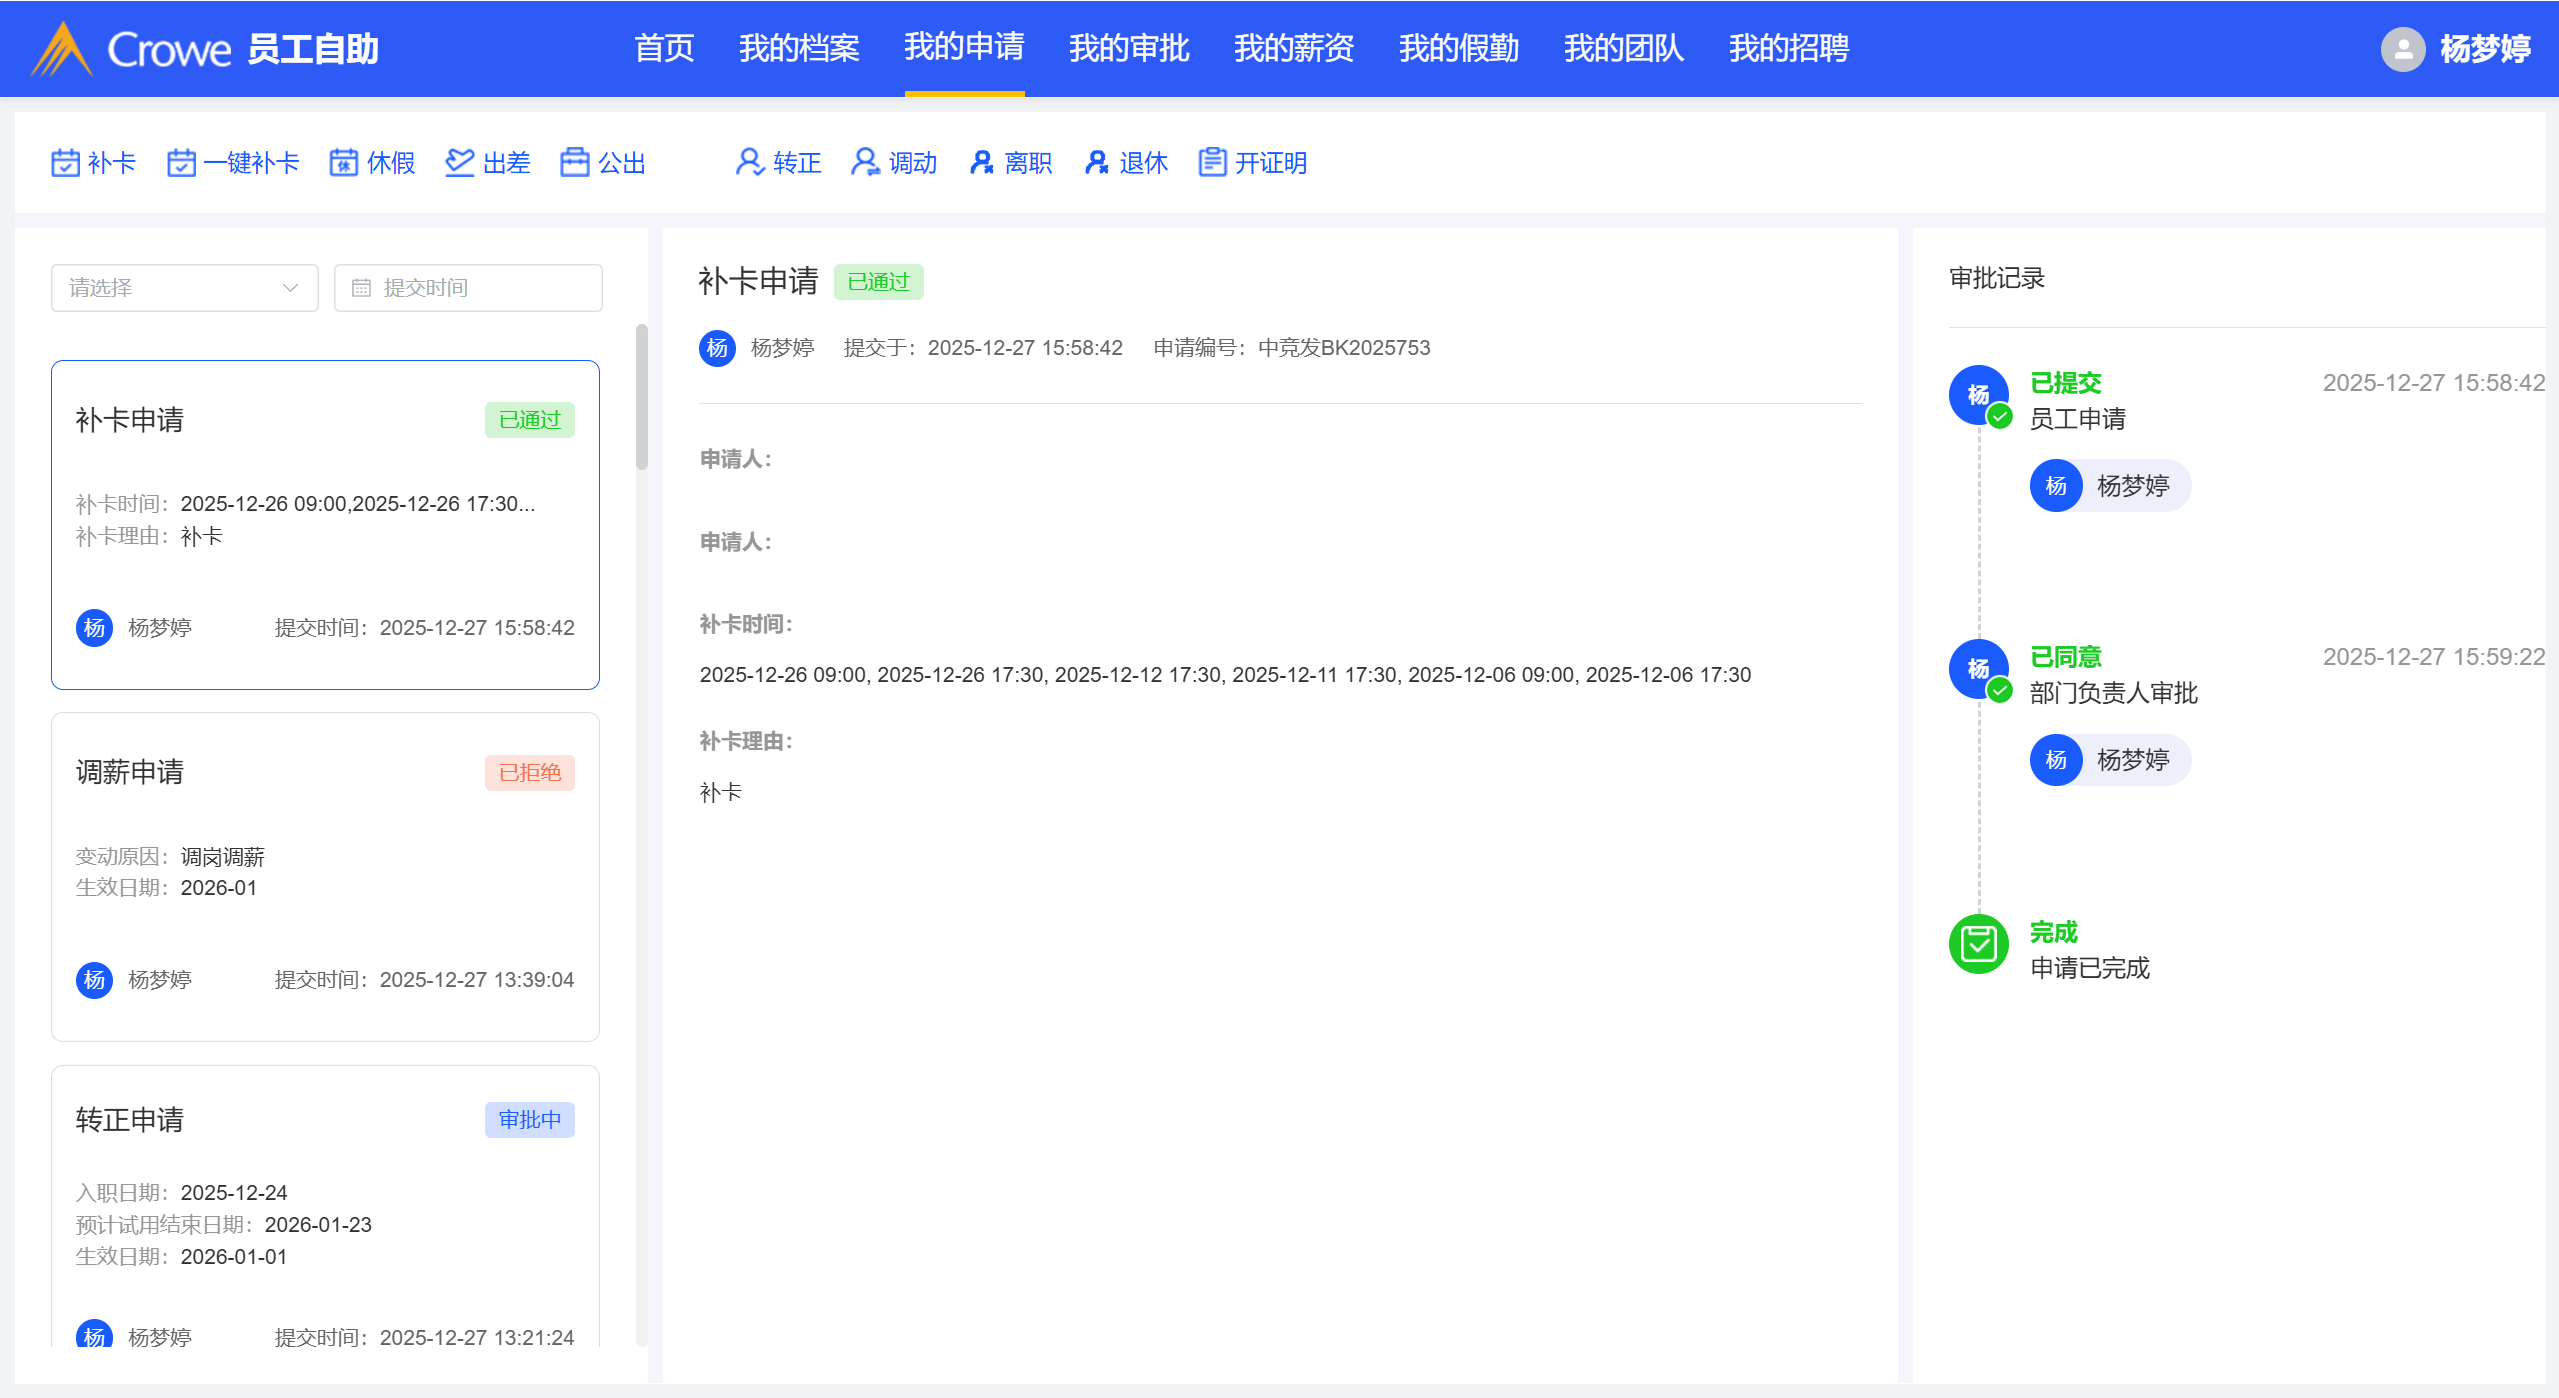Open 我的假勤 in top navigation
2559x1398 pixels.
pyautogui.click(x=1458, y=48)
